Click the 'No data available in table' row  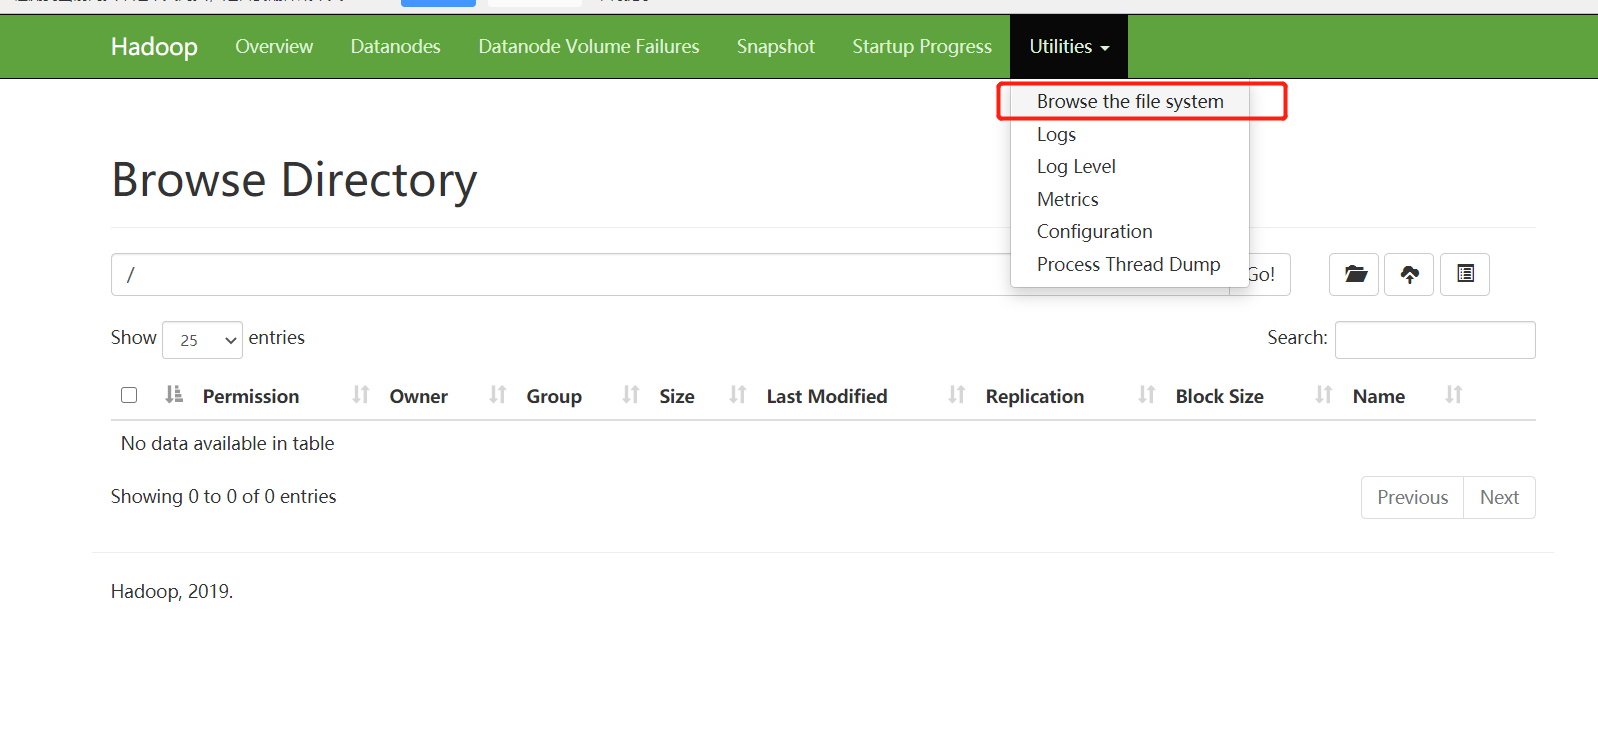(x=823, y=443)
